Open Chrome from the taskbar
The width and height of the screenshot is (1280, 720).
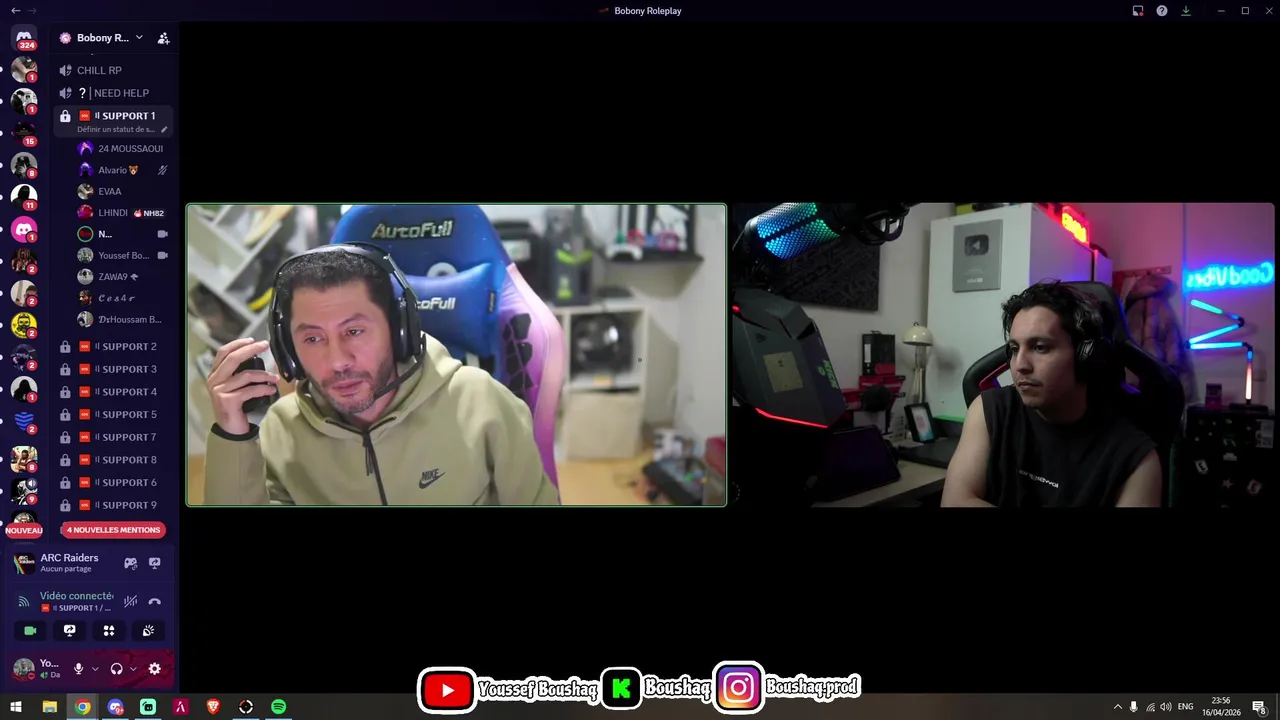point(82,707)
